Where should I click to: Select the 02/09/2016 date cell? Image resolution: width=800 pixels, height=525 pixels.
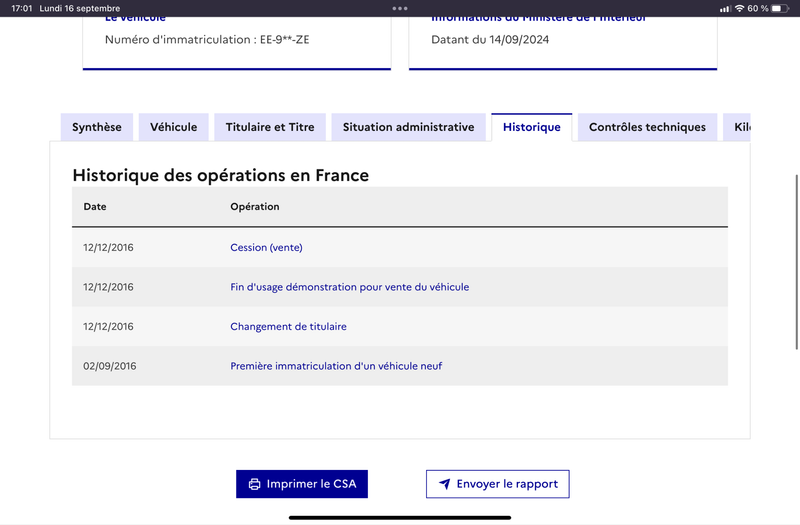[110, 366]
